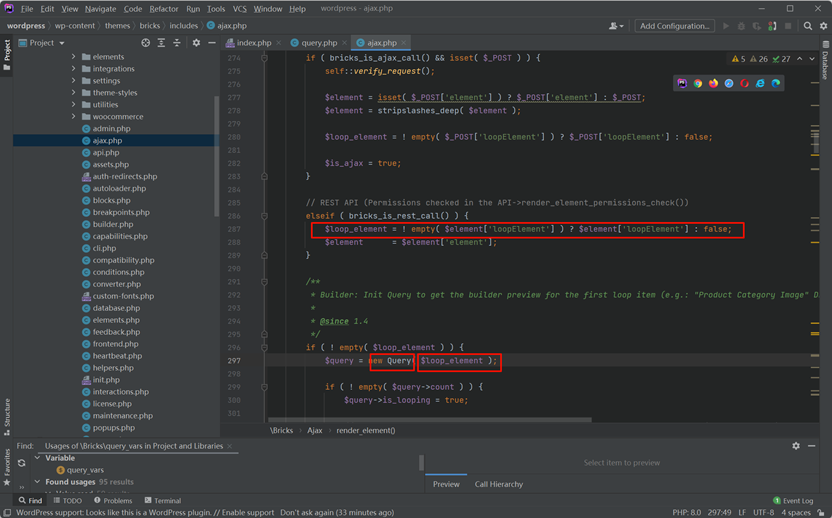The width and height of the screenshot is (832, 518).
Task: Collapse the Found usages node
Action: point(37,481)
